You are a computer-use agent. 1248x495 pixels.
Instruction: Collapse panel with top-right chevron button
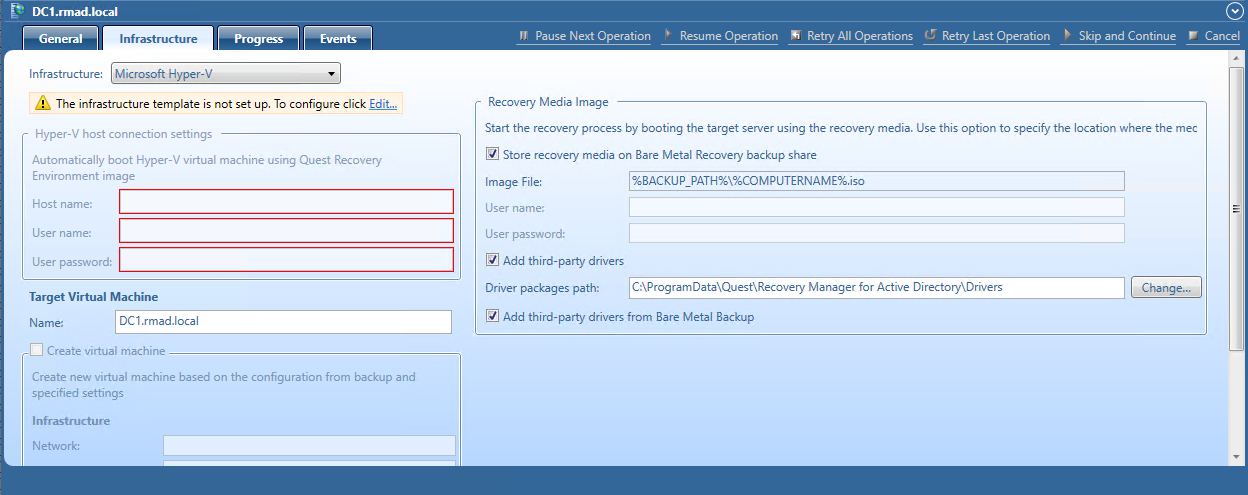click(1234, 10)
